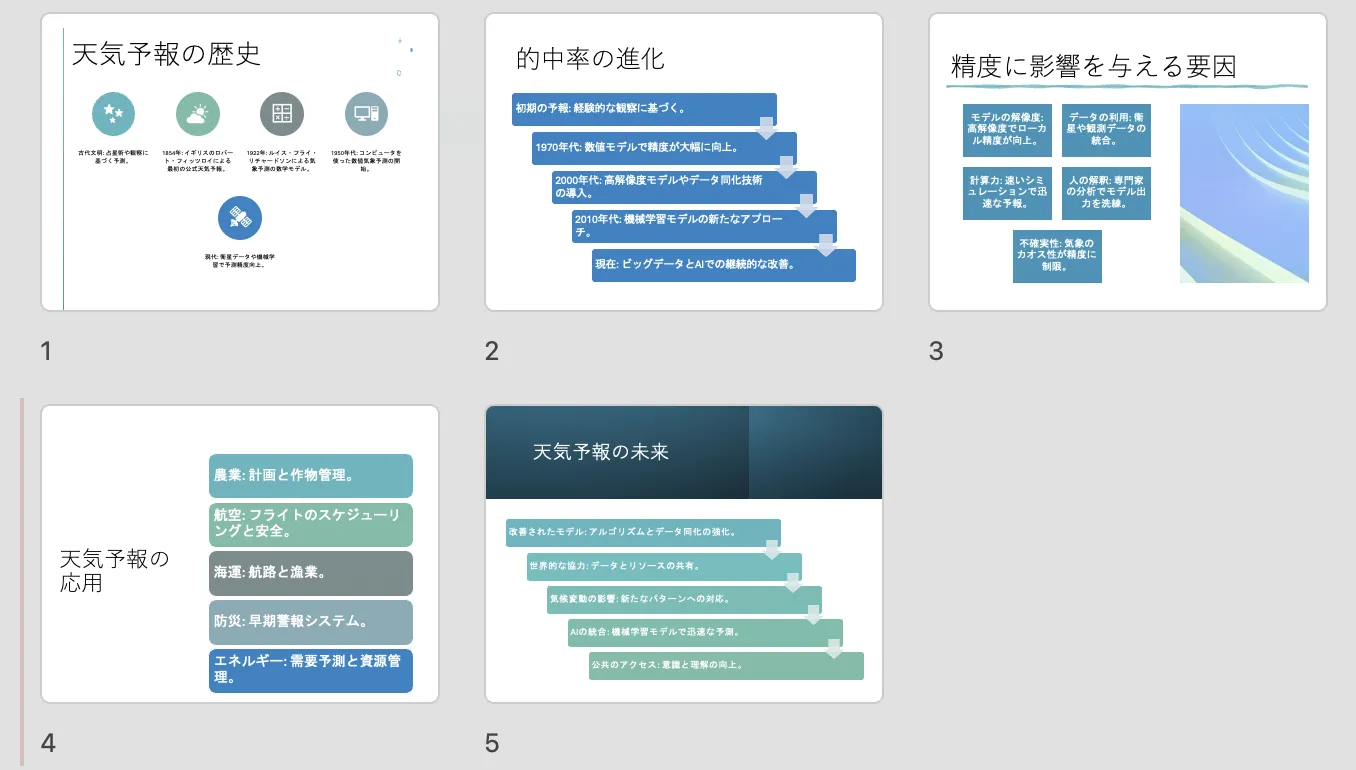
Task: Click the 農業: 計画と作物管理 box
Action: coord(311,476)
